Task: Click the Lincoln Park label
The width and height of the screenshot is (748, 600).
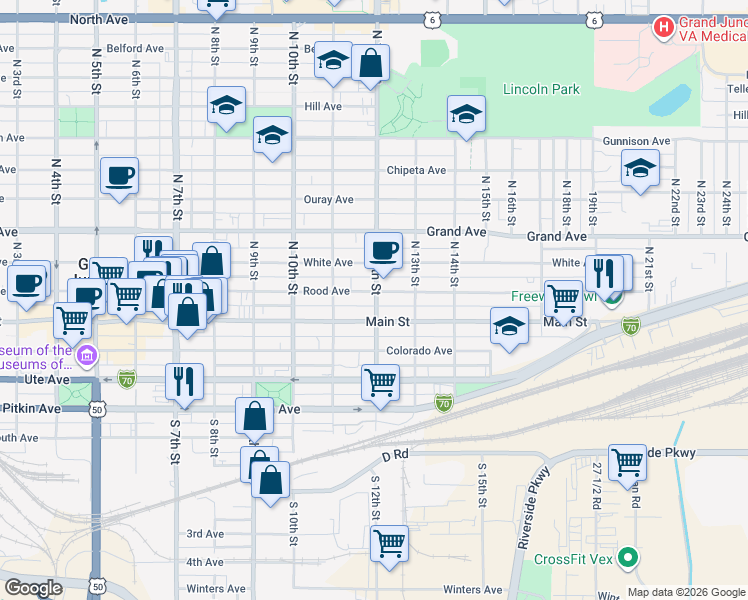Action: pos(541,89)
